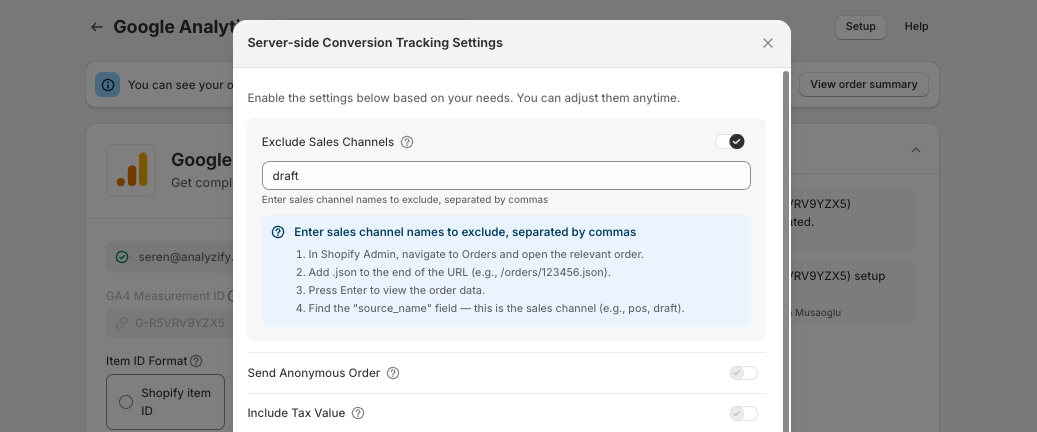Collapse the Google Analytics card chevron
This screenshot has width=1037, height=432.
coord(916,150)
